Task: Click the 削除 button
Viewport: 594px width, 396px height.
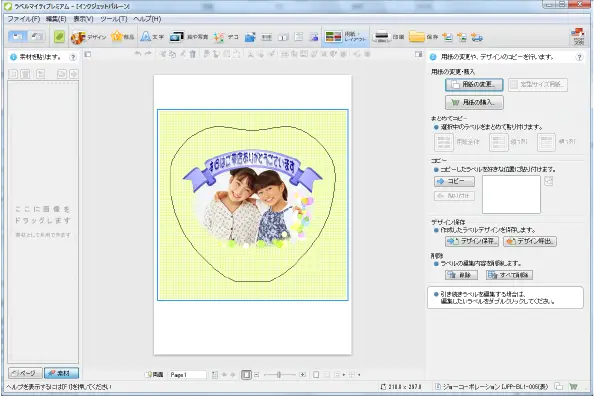Action: click(461, 275)
